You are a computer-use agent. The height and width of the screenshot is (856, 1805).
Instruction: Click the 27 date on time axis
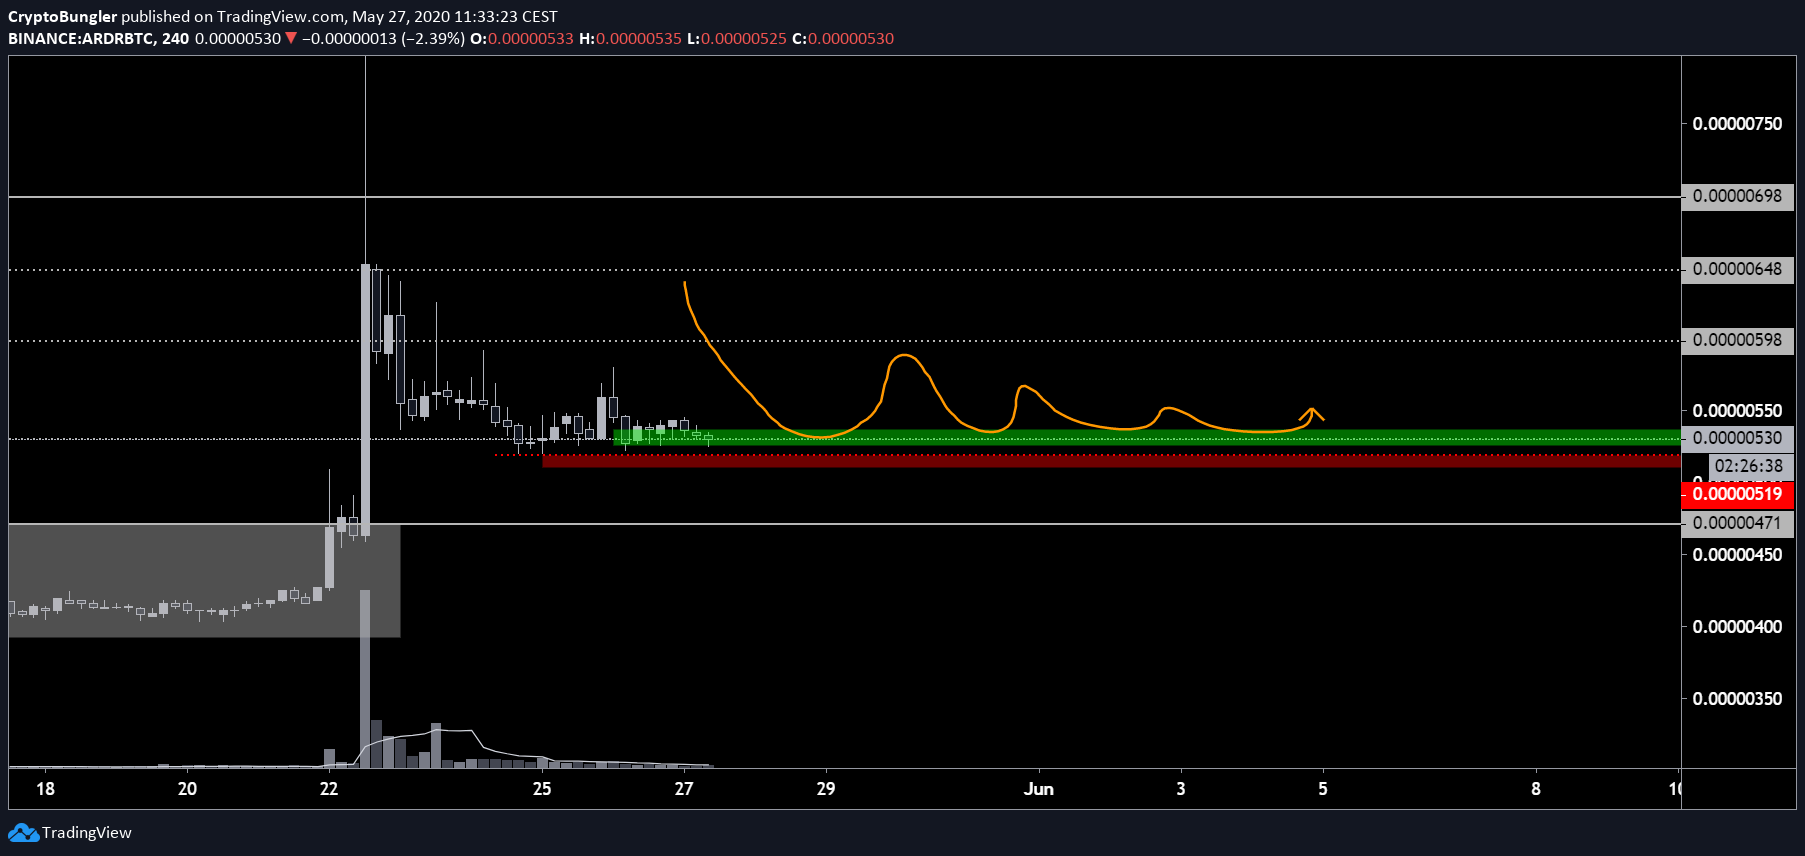pyautogui.click(x=684, y=789)
